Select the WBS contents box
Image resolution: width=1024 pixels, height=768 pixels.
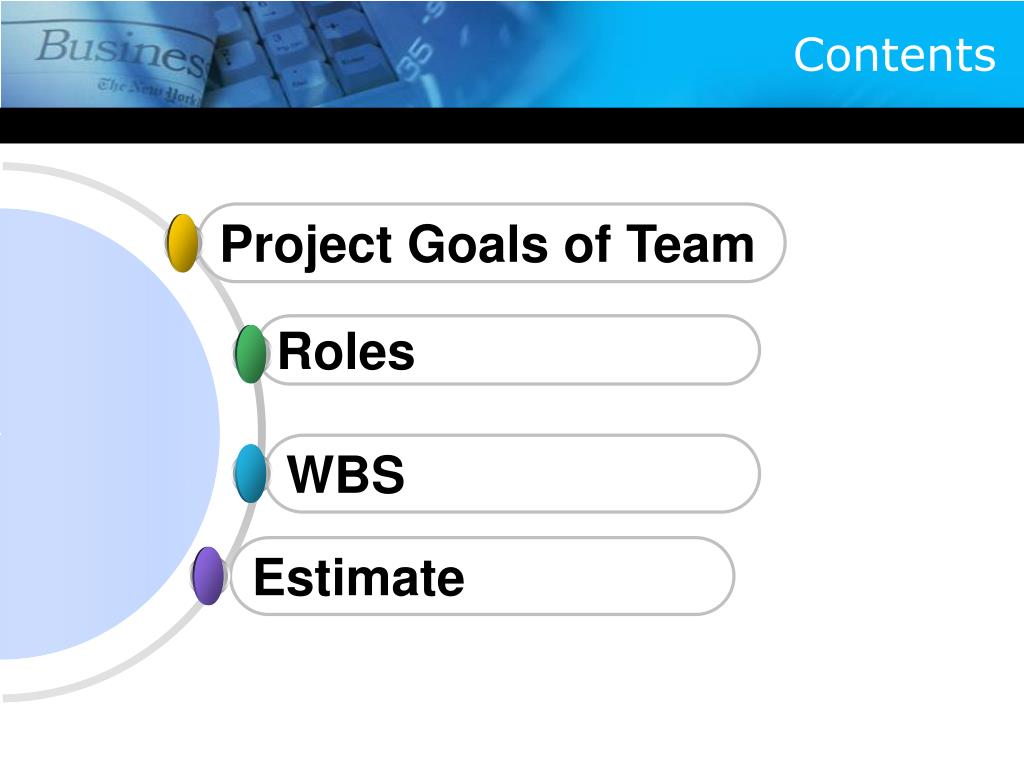[511, 473]
